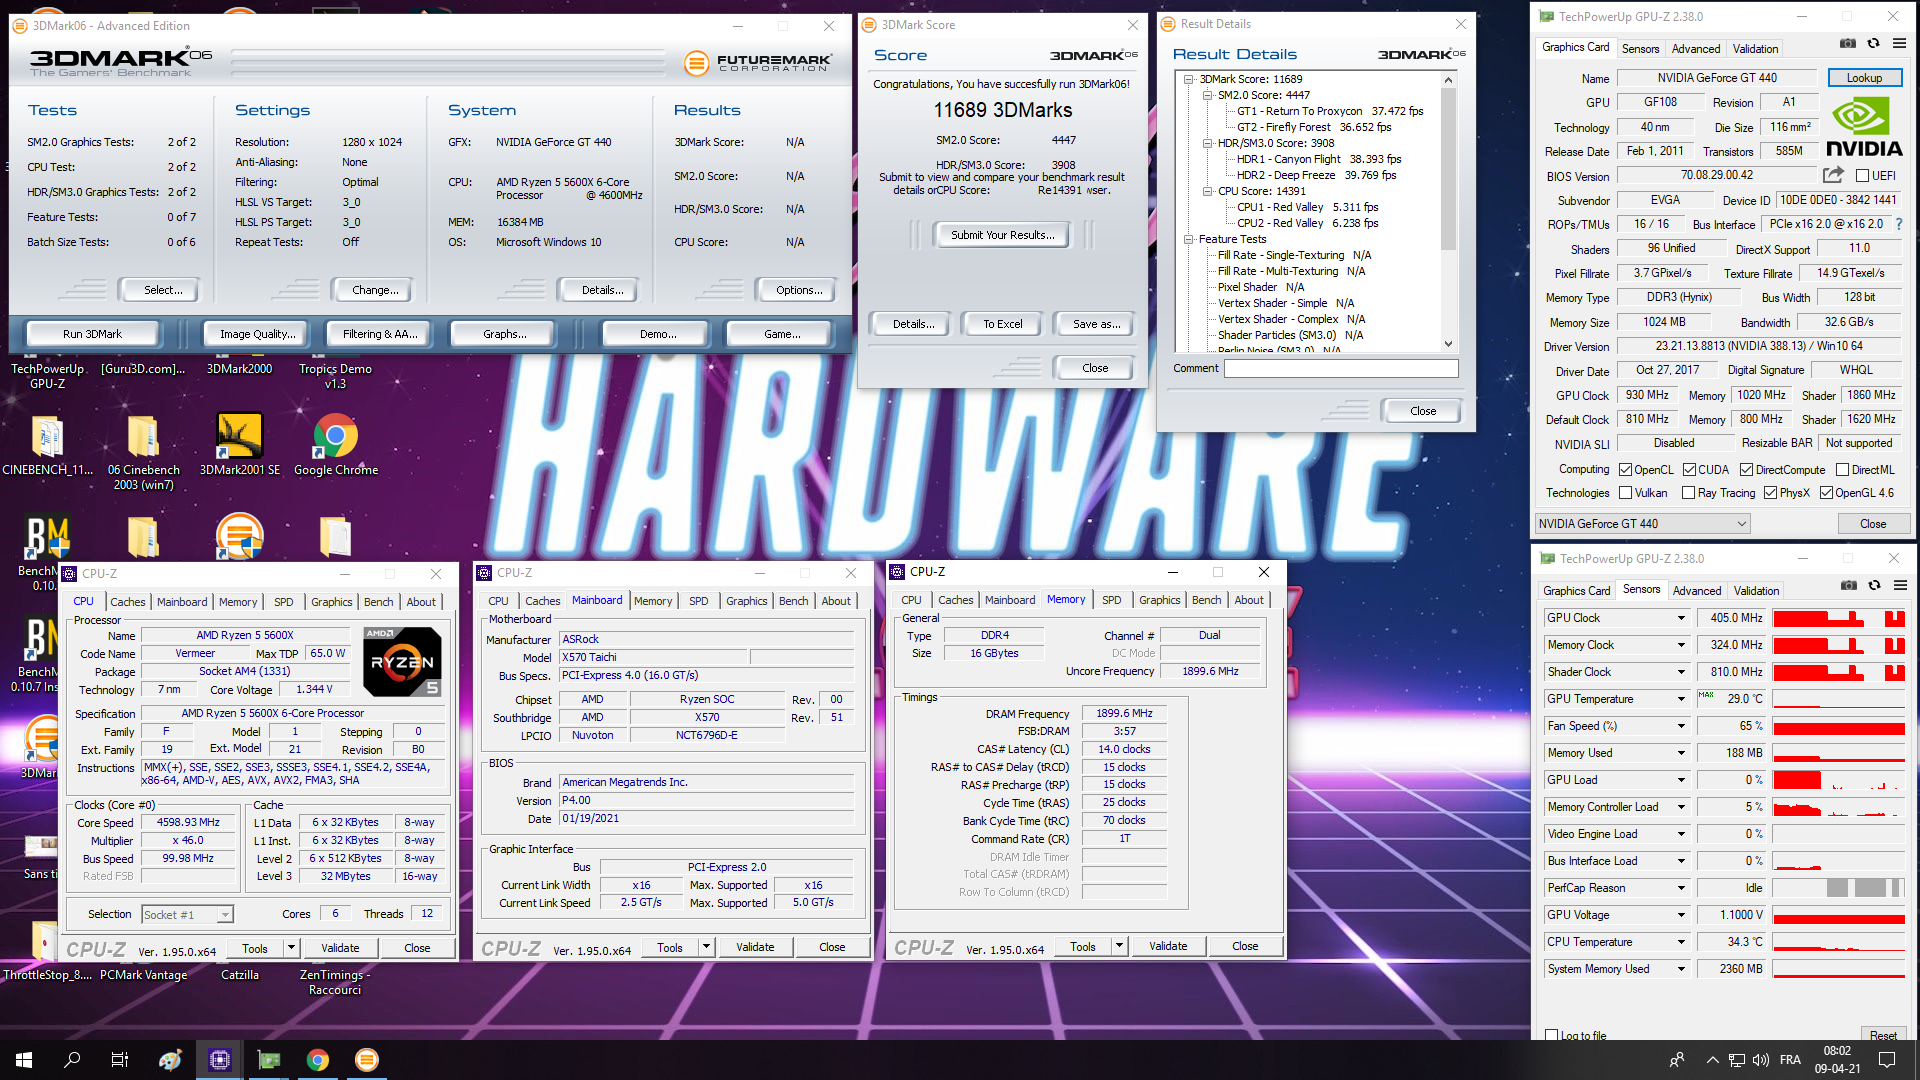Screen dimensions: 1920x1080
Task: Open the GPU Temperature sensor dropdown
Action: (x=1681, y=699)
